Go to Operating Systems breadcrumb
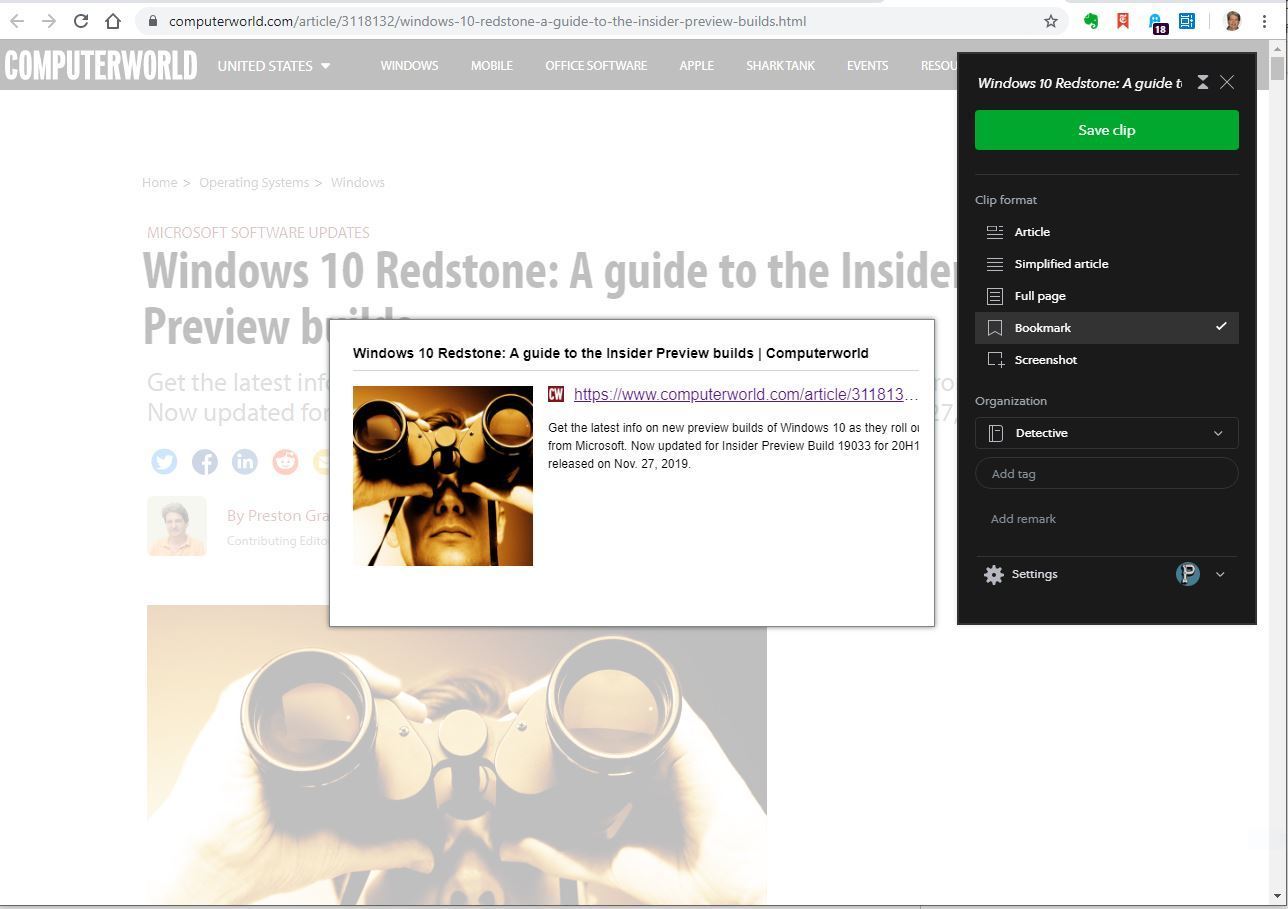This screenshot has width=1288, height=909. [x=254, y=183]
